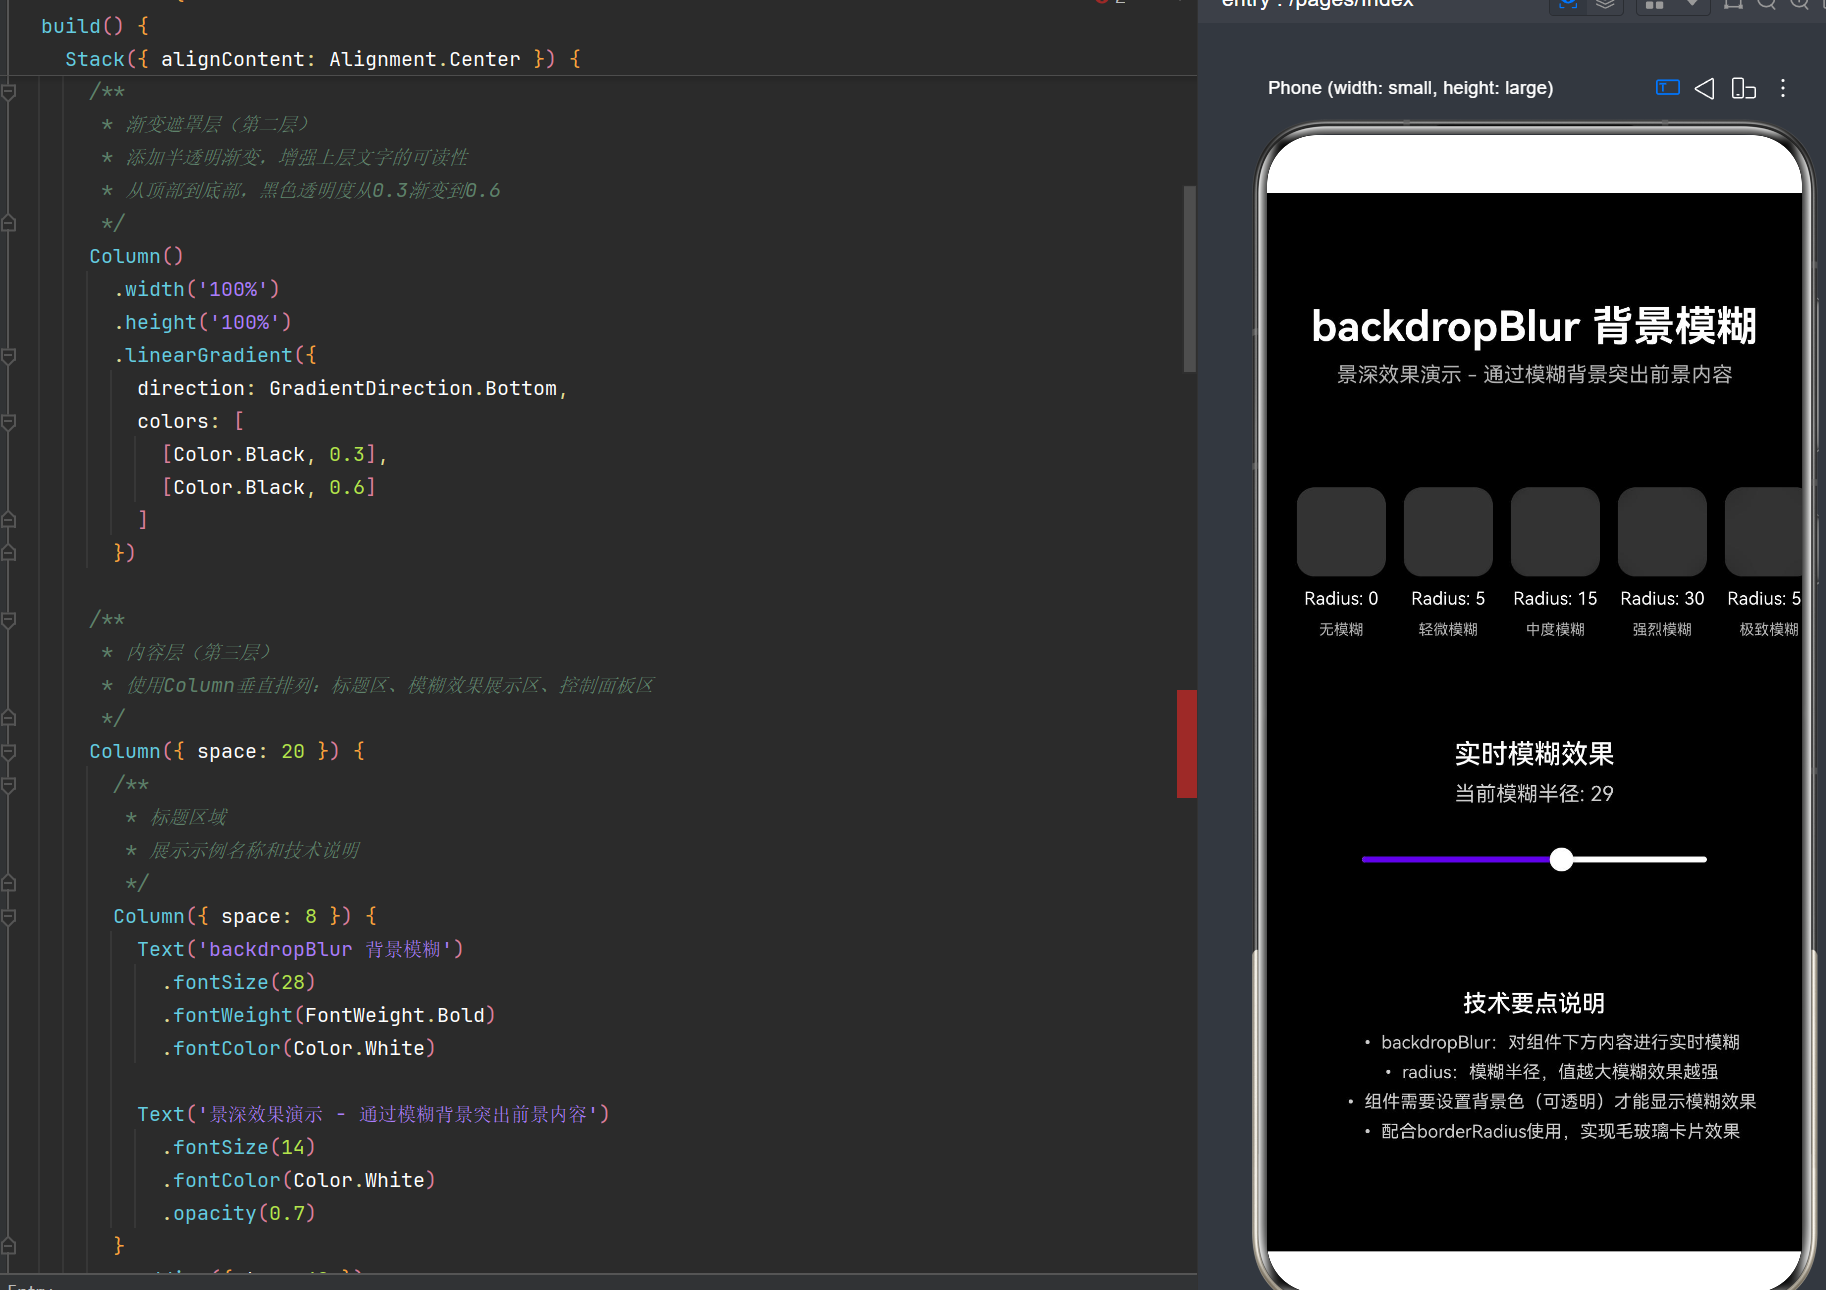Image resolution: width=1826 pixels, height=1290 pixels.
Task: Click 'Alignment.Center' in the Stack line
Action: (x=425, y=59)
